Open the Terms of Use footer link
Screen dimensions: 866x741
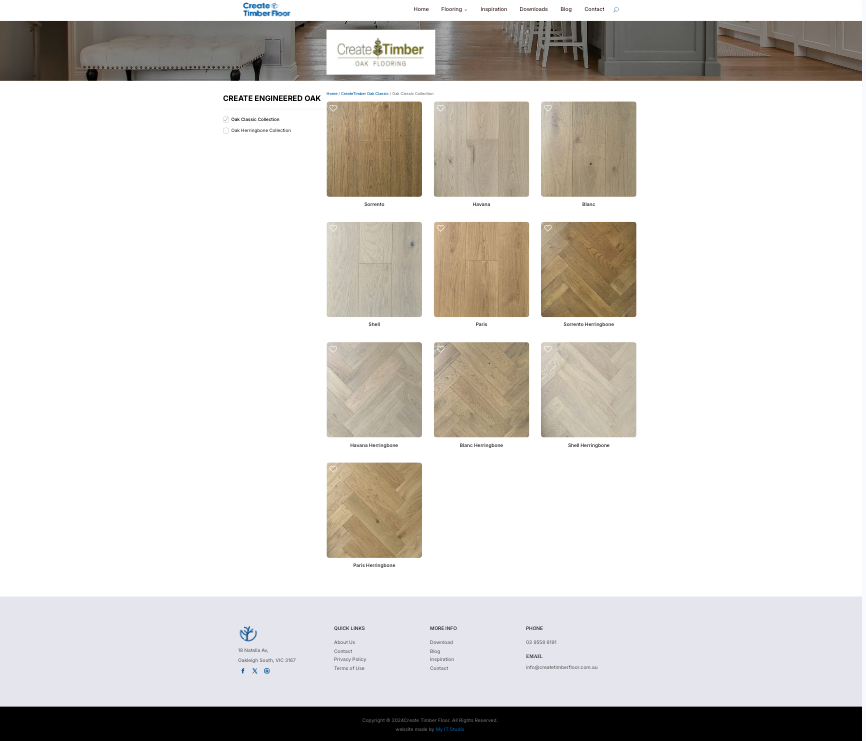pyautogui.click(x=349, y=668)
